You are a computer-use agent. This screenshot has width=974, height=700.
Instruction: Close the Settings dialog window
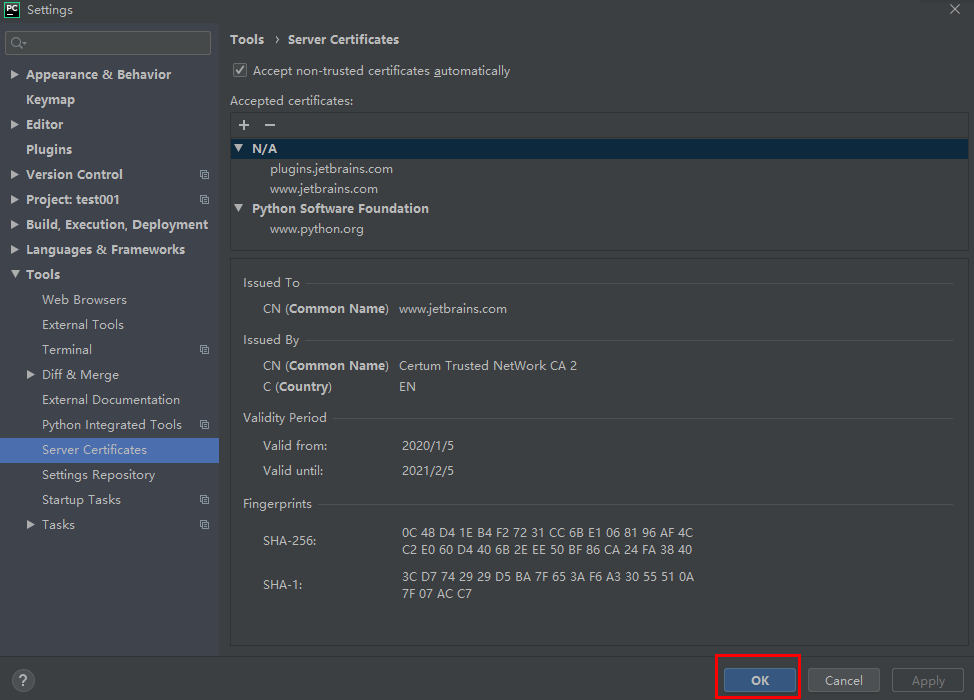click(x=955, y=9)
